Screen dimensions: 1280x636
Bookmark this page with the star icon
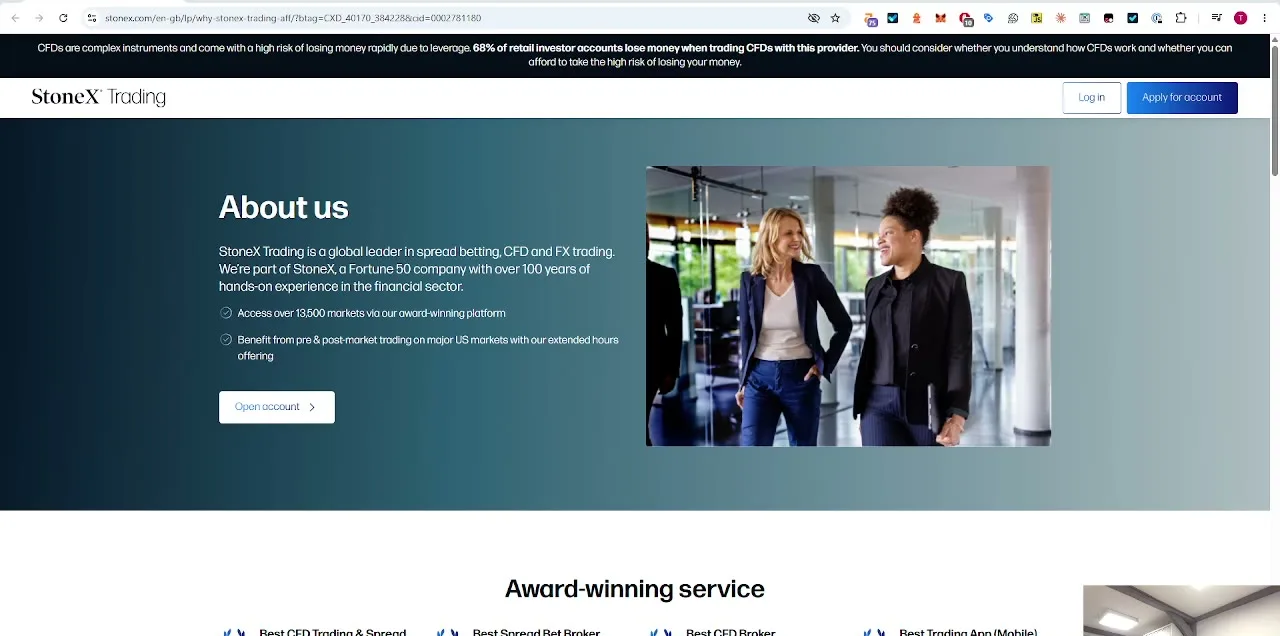tap(835, 18)
